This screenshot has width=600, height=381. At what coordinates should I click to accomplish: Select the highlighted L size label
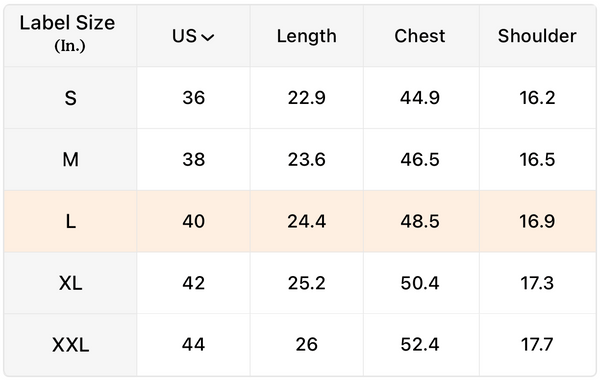pyautogui.click(x=70, y=221)
